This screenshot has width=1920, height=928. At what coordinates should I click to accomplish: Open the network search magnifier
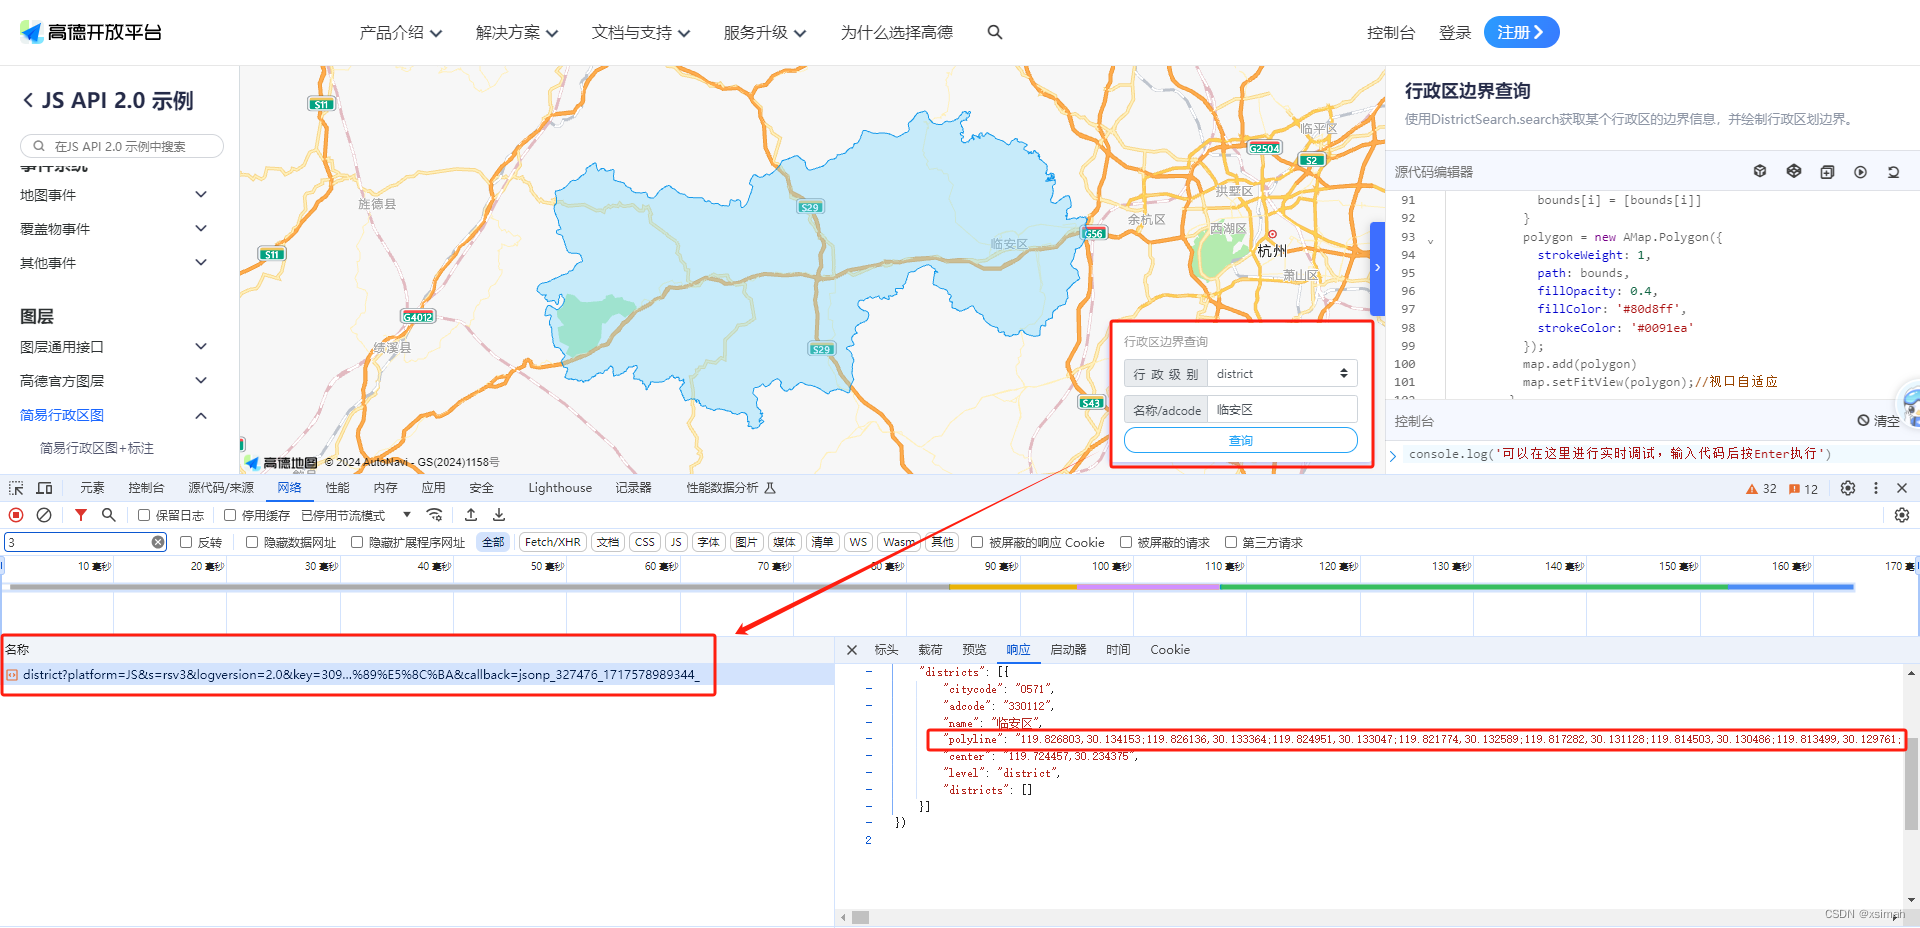[109, 515]
